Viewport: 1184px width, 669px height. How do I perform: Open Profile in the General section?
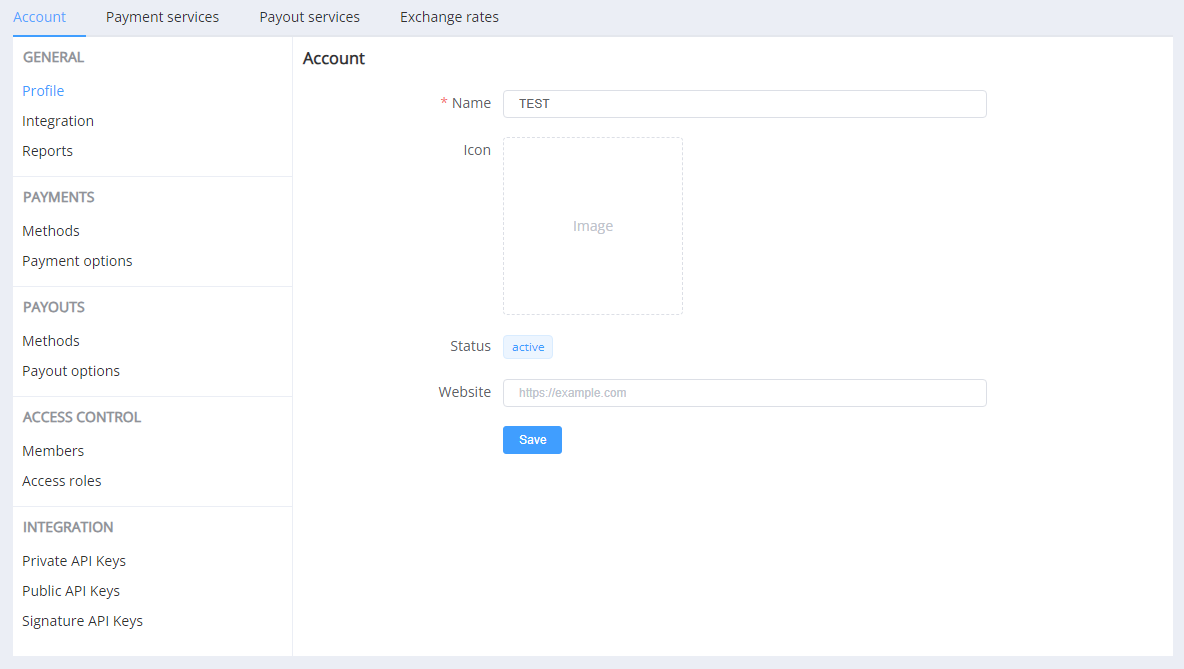tap(43, 91)
